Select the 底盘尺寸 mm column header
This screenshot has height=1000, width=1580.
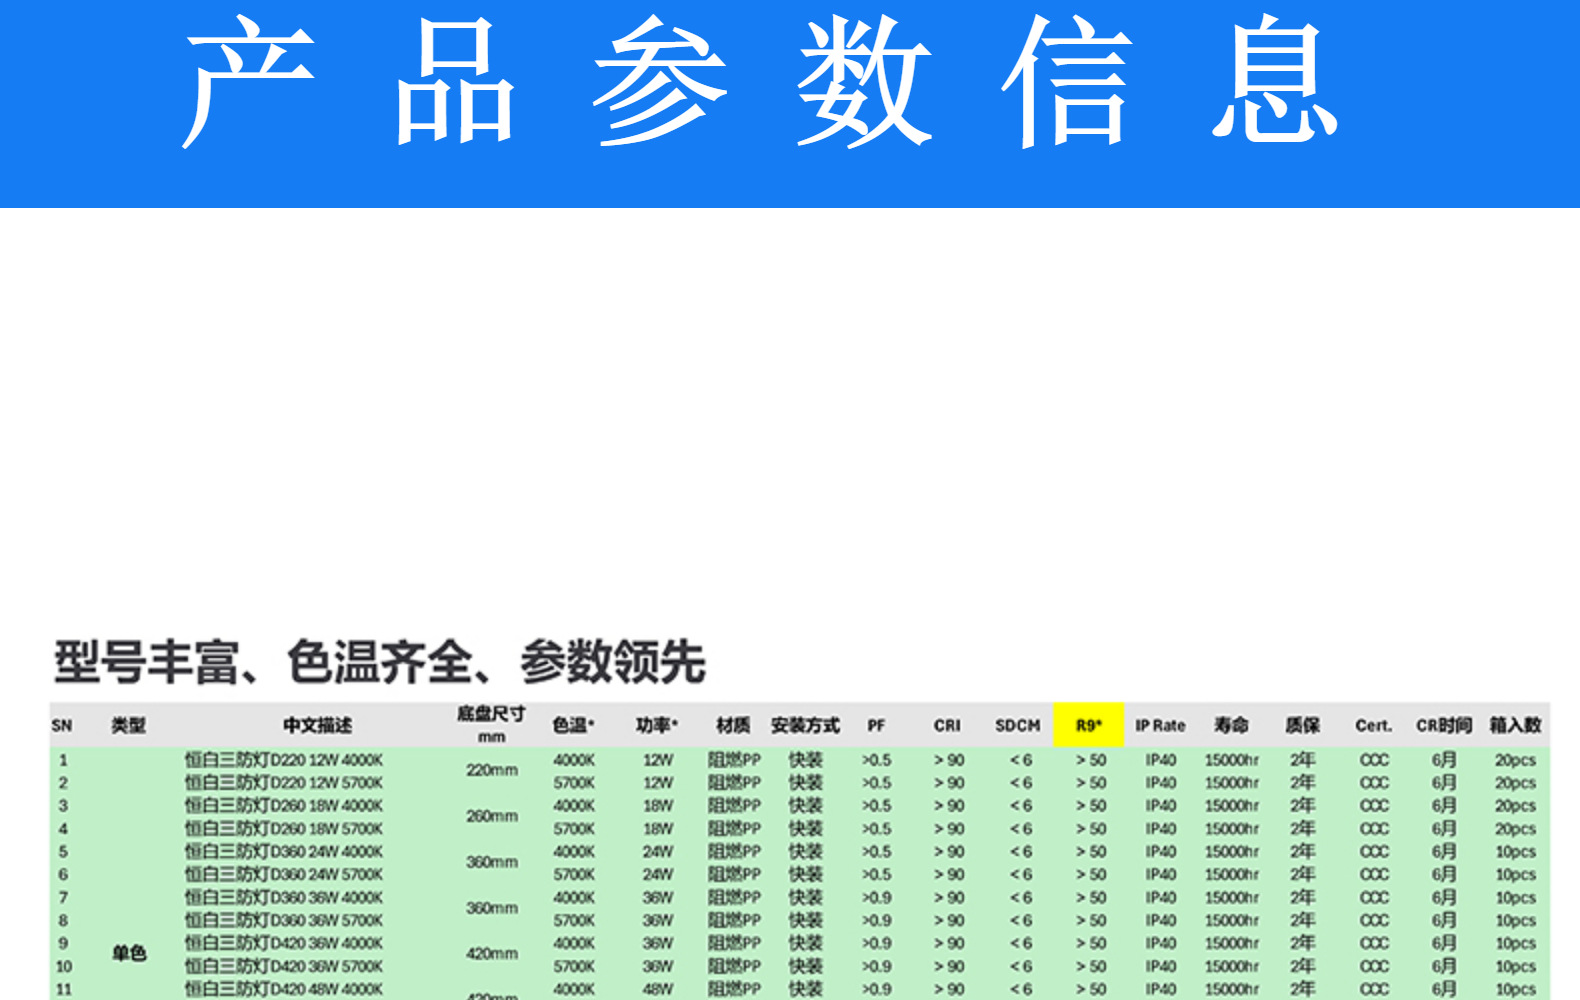tap(491, 724)
